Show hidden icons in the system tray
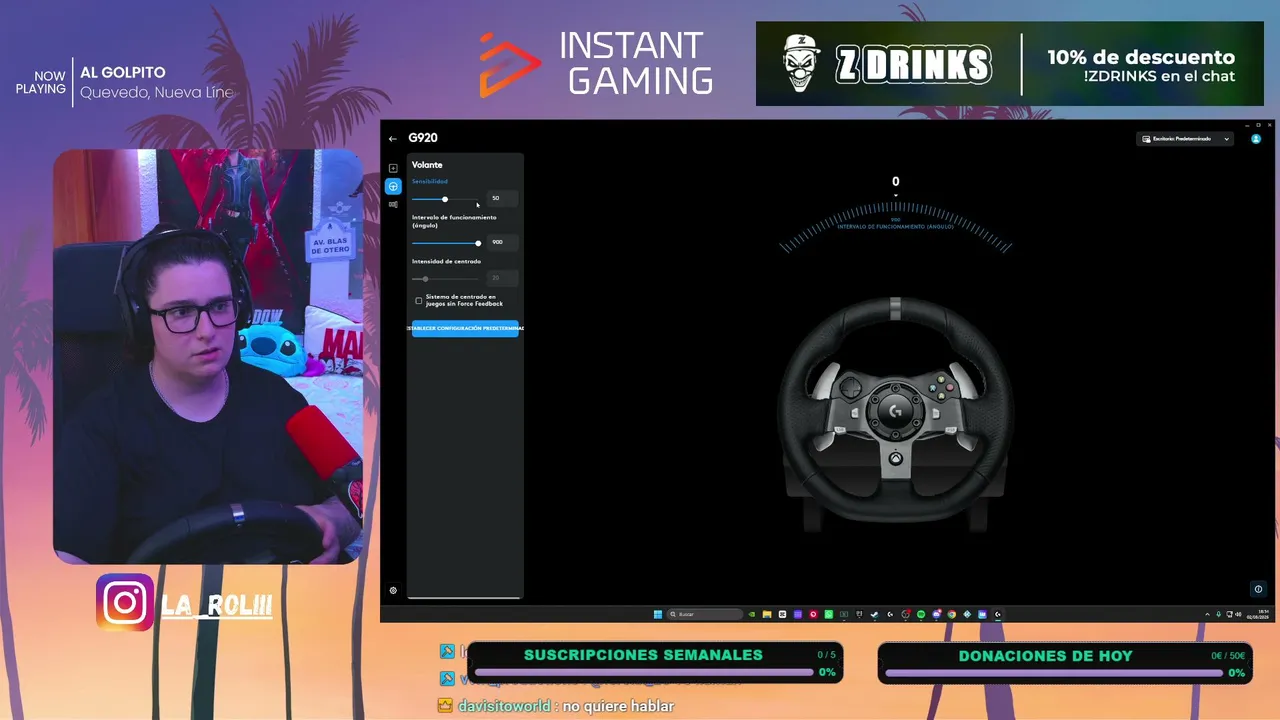 (1207, 614)
